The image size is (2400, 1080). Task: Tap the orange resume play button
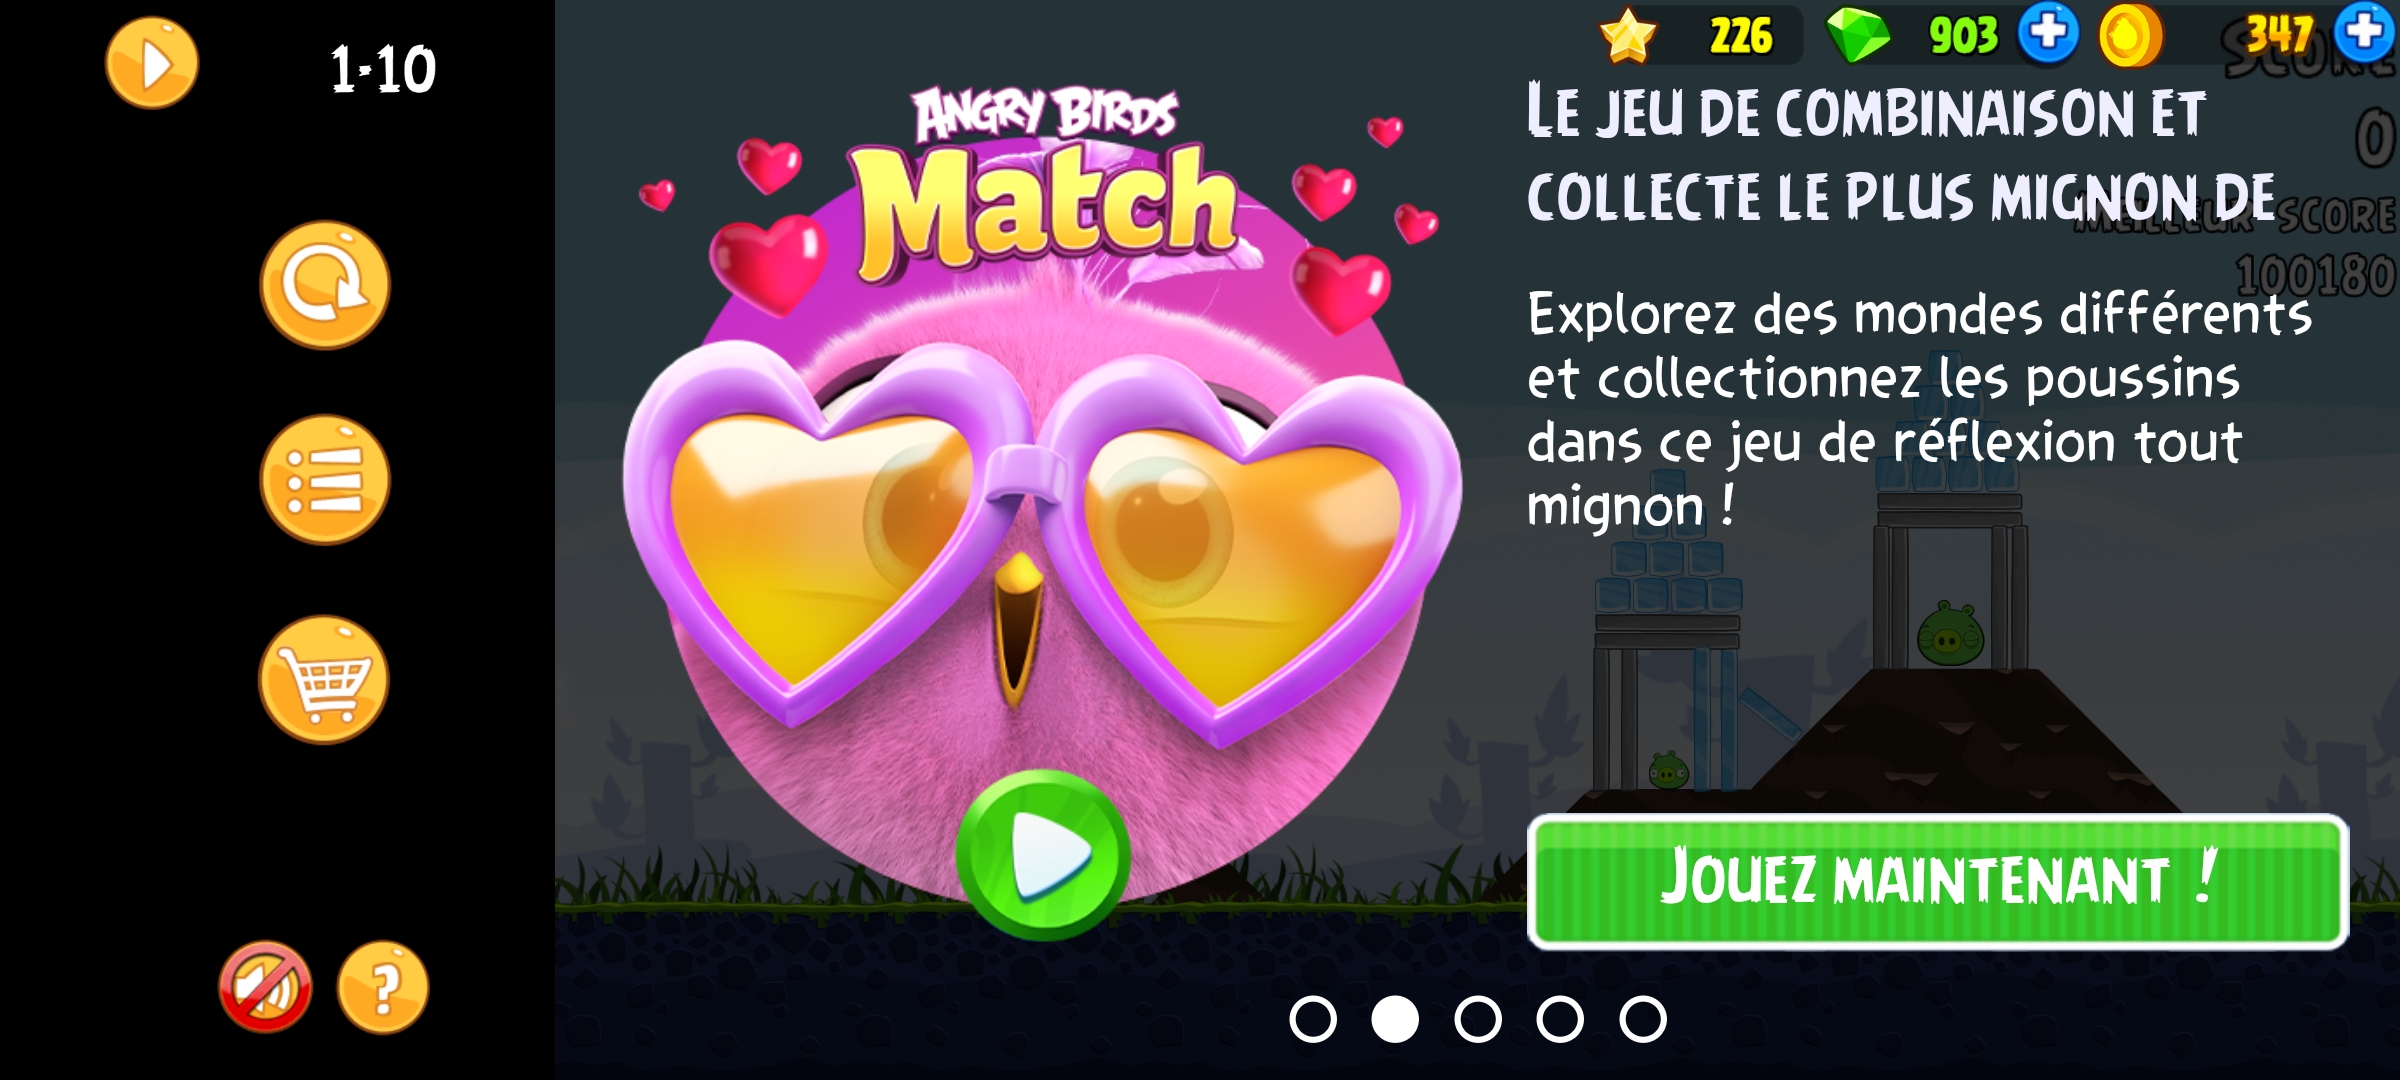coord(152,63)
